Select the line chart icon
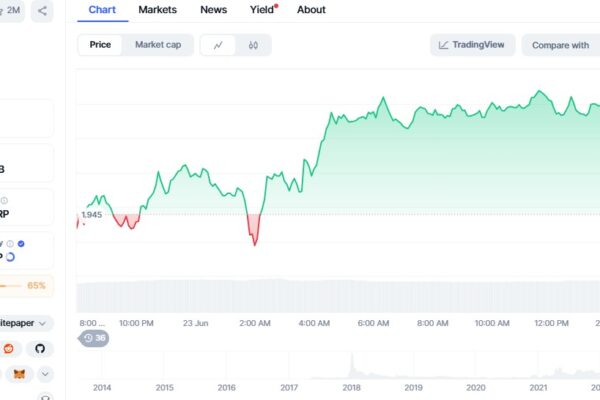Screen dimensions: 600x400 point(218,45)
